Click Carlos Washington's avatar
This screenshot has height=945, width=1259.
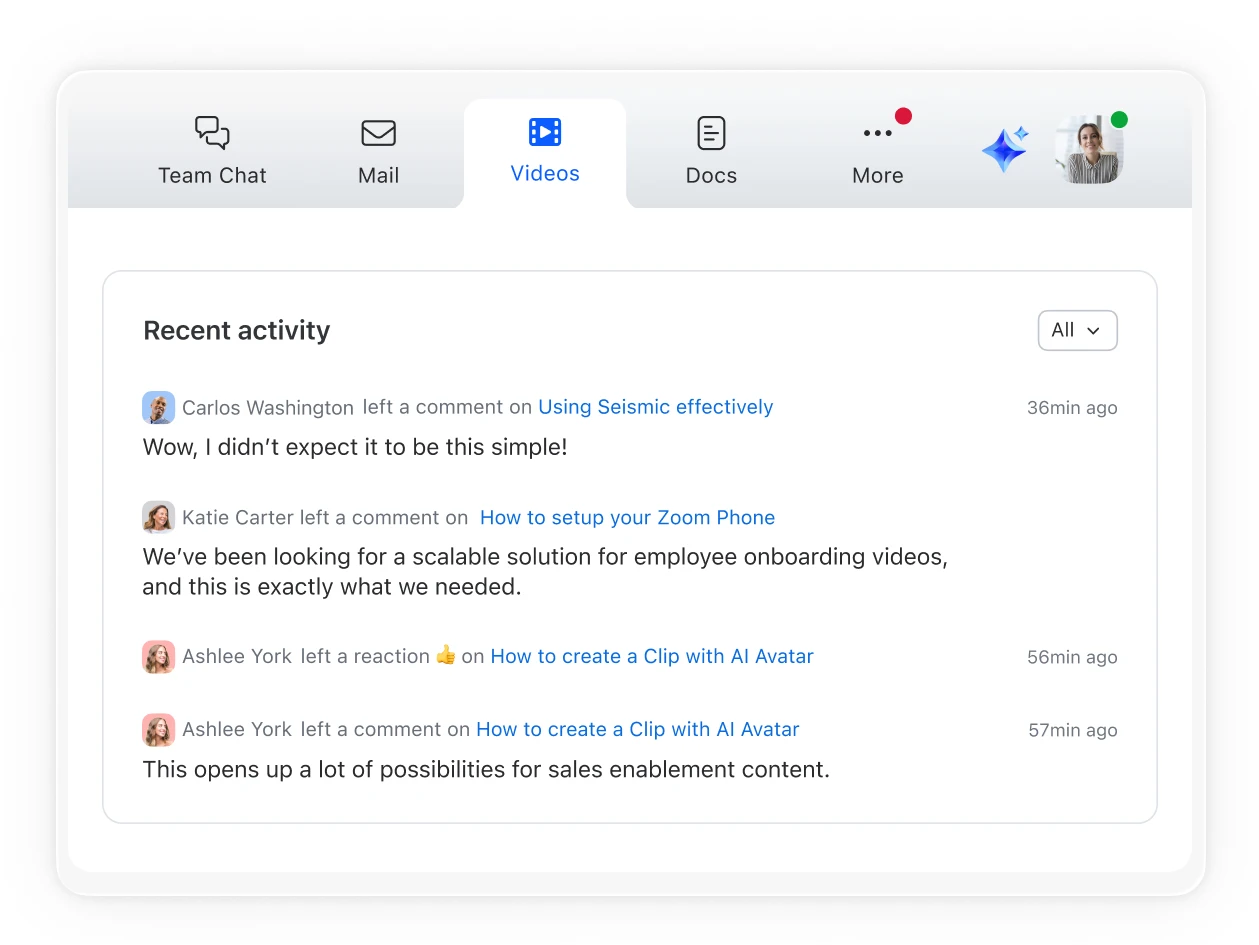pyautogui.click(x=158, y=407)
